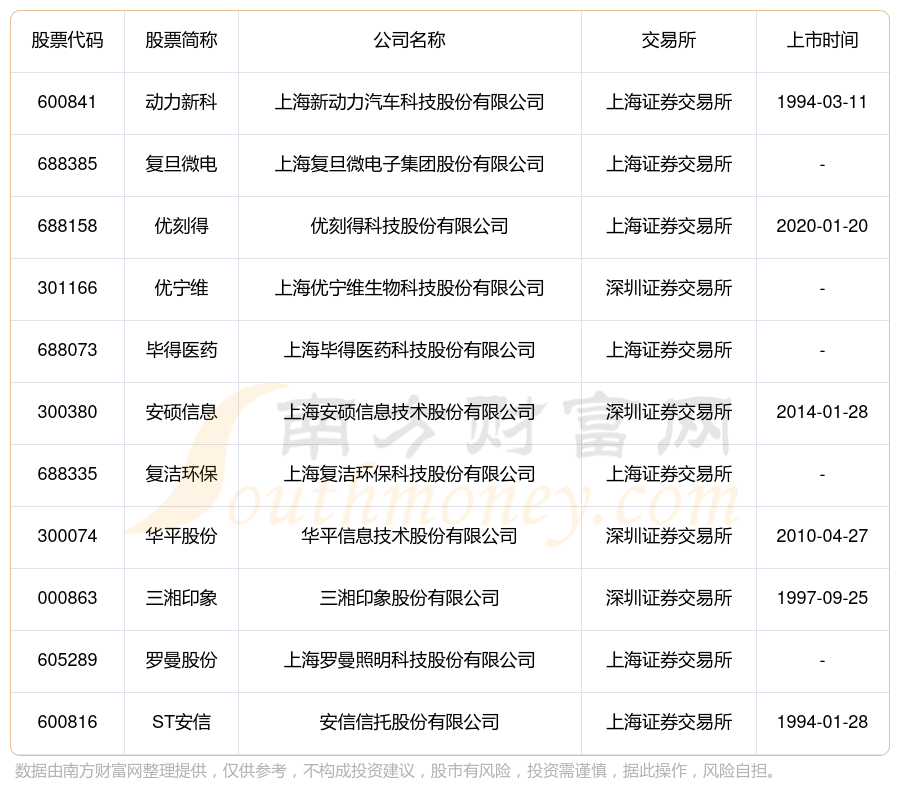Click the stock name 华平股份
Screen dimensions: 900x800
coord(181,536)
